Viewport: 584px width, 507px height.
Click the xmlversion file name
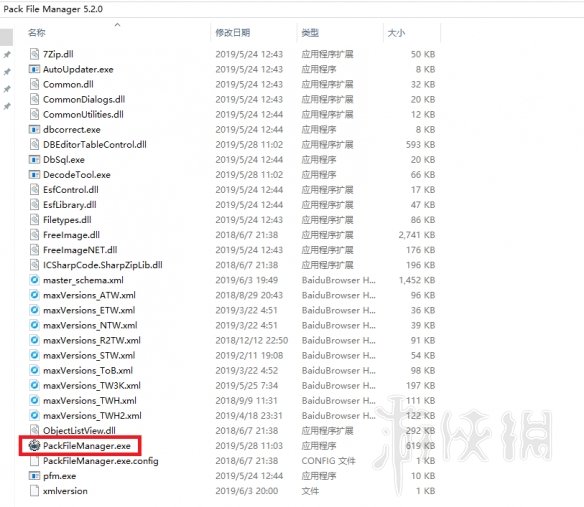tap(65, 491)
